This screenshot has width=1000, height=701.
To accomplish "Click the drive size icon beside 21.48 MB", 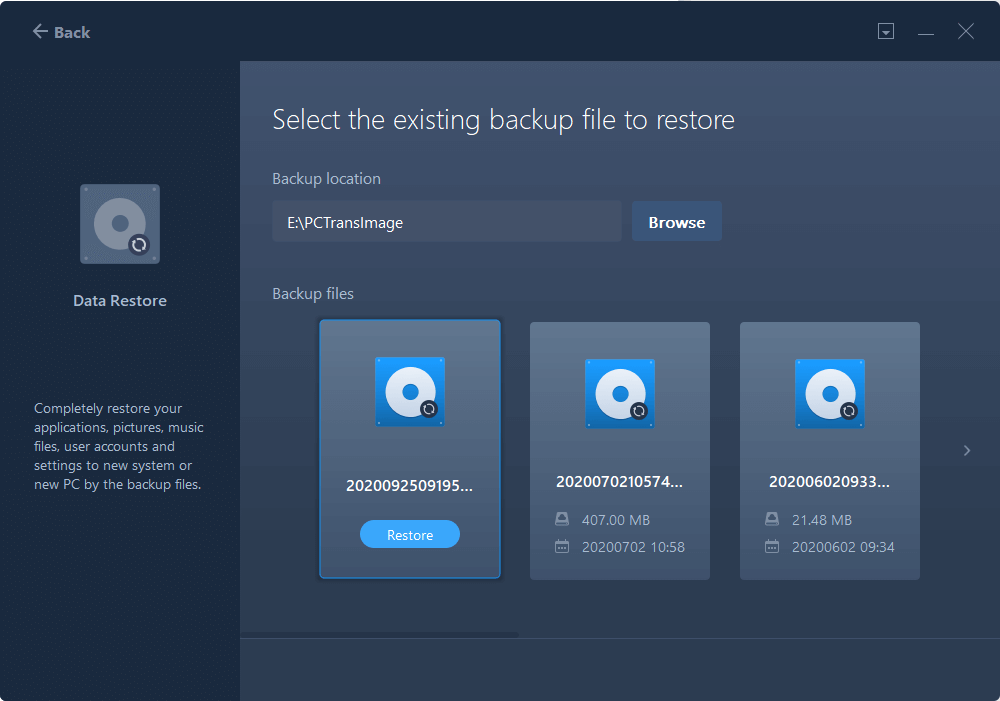I will point(772,520).
